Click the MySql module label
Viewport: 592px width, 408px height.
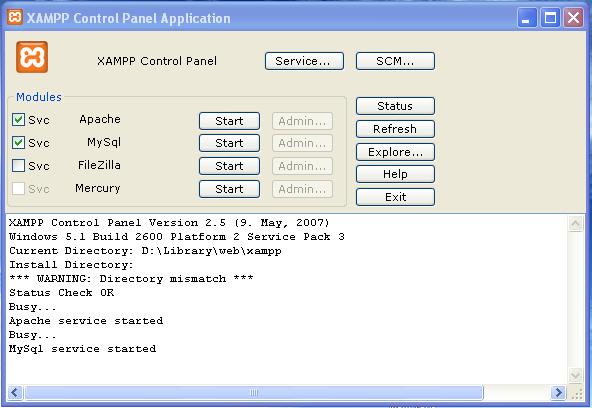coord(104,143)
